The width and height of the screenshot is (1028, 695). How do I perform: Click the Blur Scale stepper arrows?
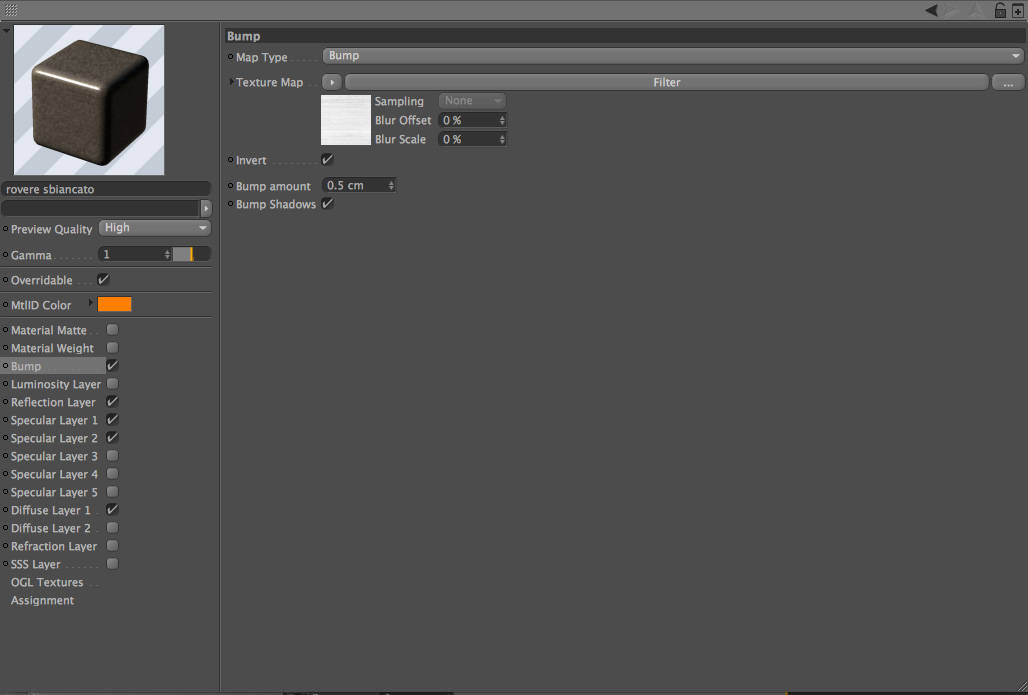[x=502, y=140]
